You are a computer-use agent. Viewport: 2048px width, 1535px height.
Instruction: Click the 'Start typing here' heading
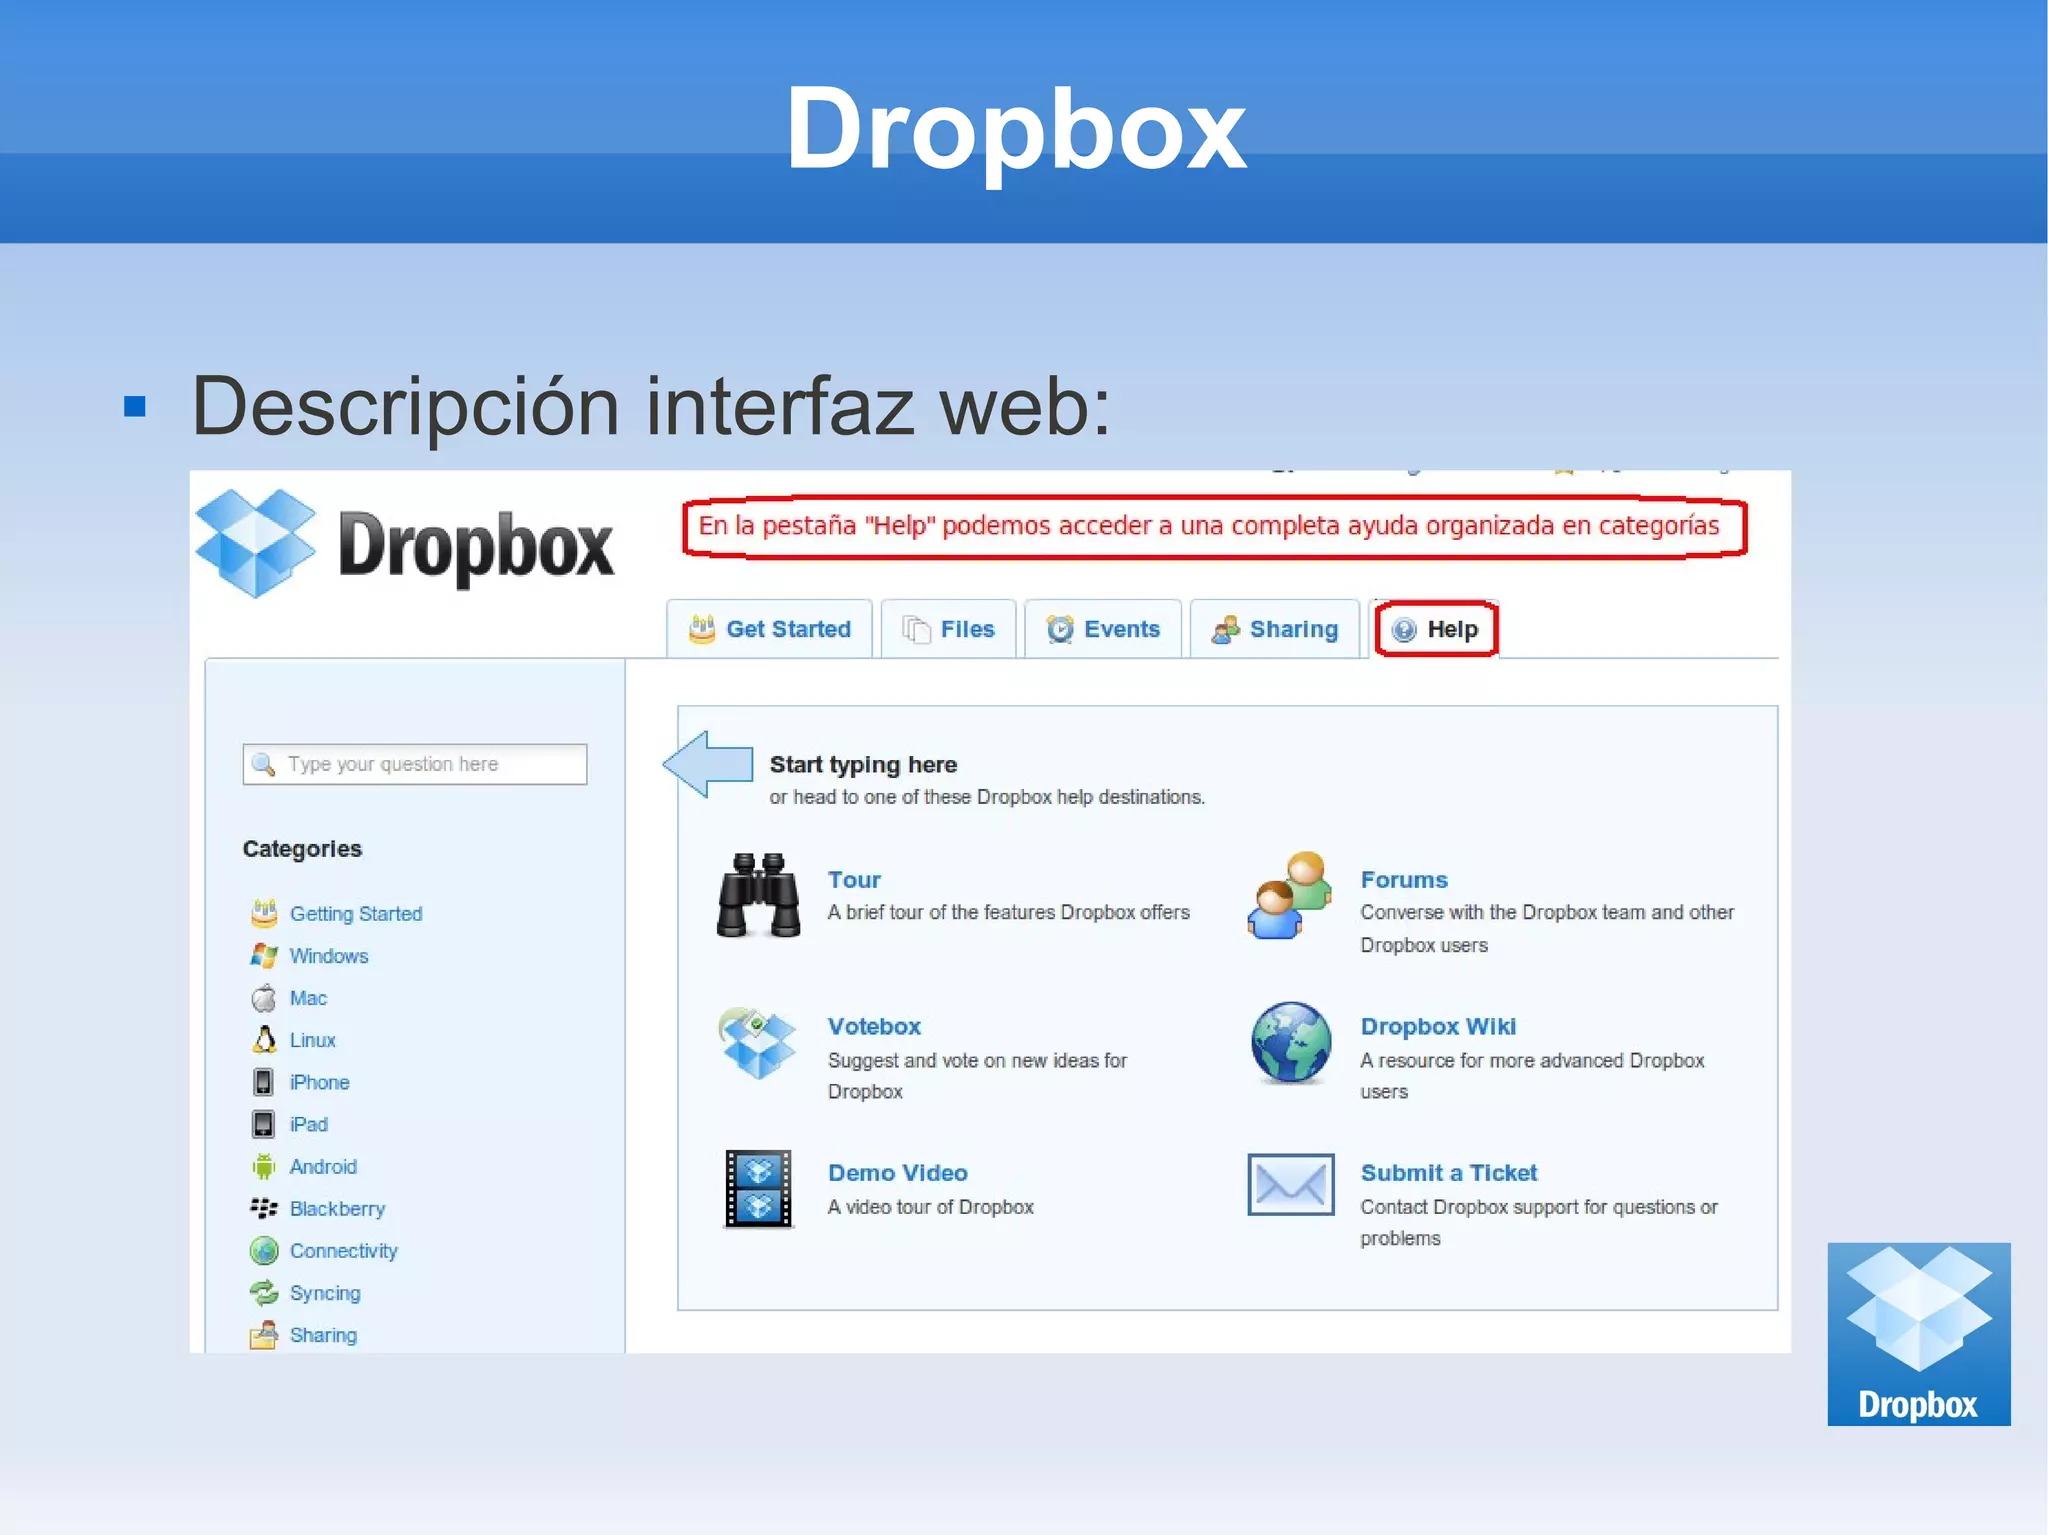point(863,765)
